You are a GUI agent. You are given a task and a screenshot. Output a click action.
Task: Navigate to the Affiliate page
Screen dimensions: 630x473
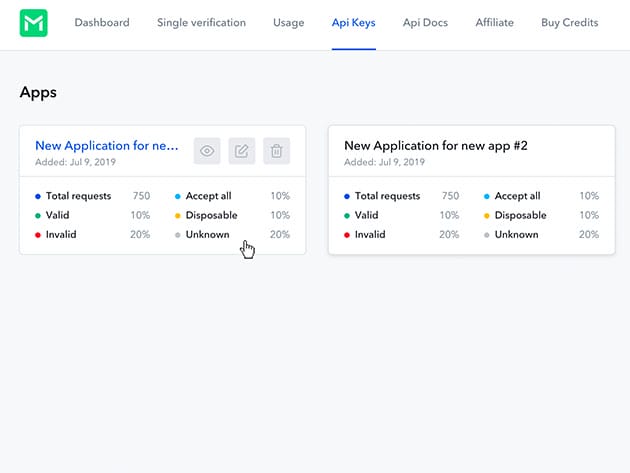click(x=495, y=23)
